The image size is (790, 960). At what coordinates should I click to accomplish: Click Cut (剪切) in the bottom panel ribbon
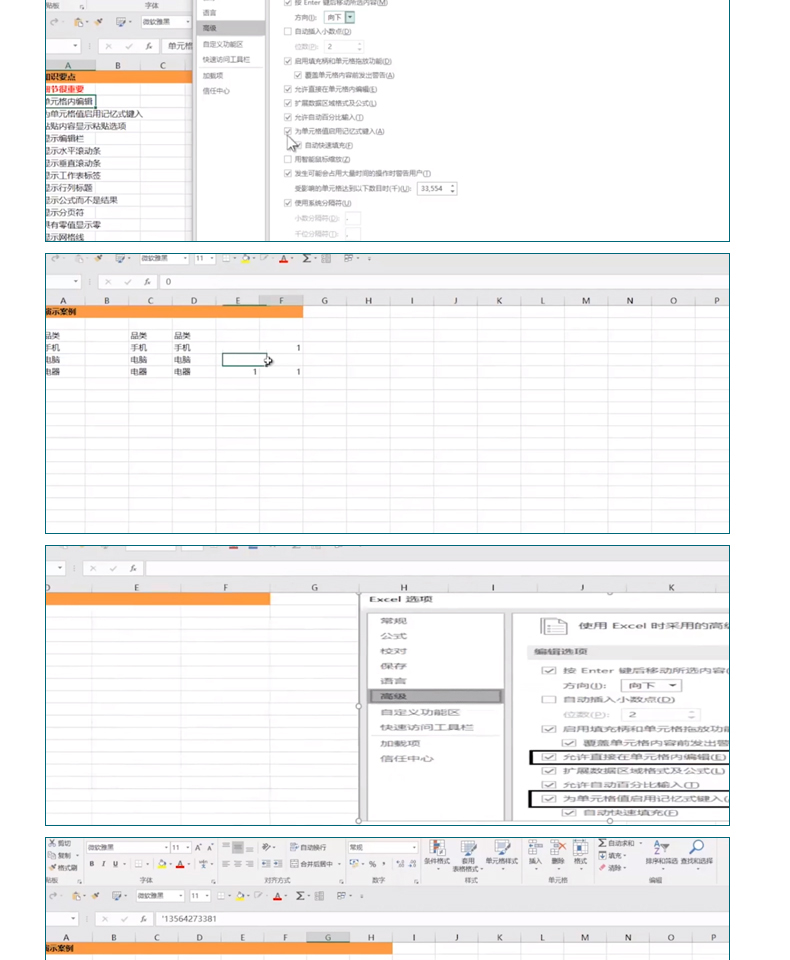(x=60, y=843)
